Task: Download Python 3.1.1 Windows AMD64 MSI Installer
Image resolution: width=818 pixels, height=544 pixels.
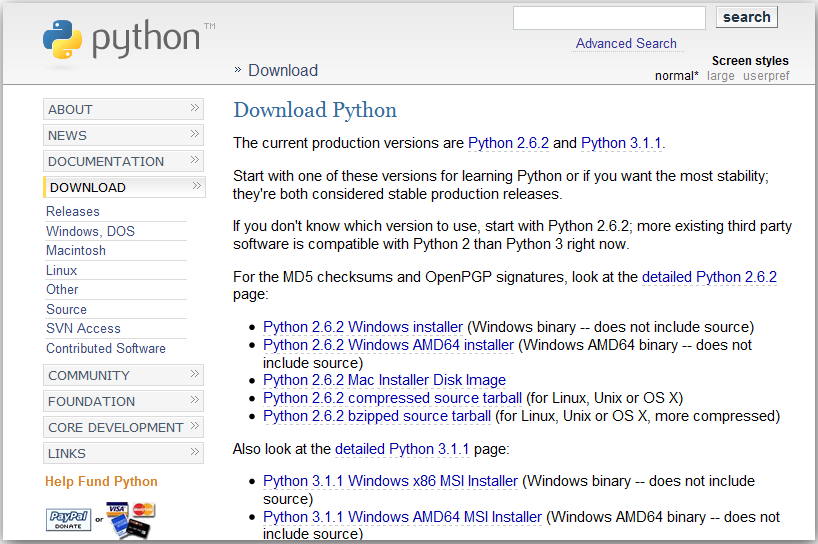Action: pyautogui.click(x=402, y=517)
